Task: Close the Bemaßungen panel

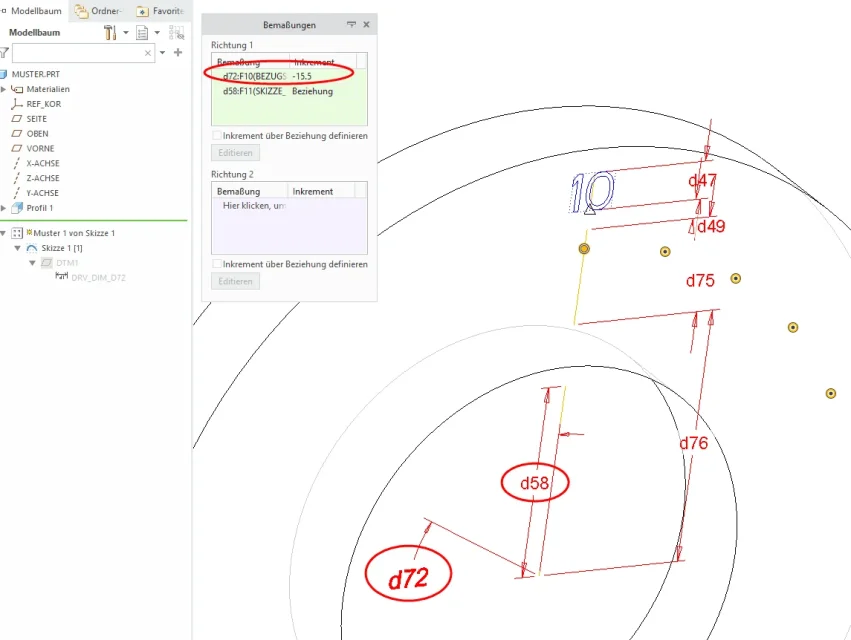Action: [366, 24]
